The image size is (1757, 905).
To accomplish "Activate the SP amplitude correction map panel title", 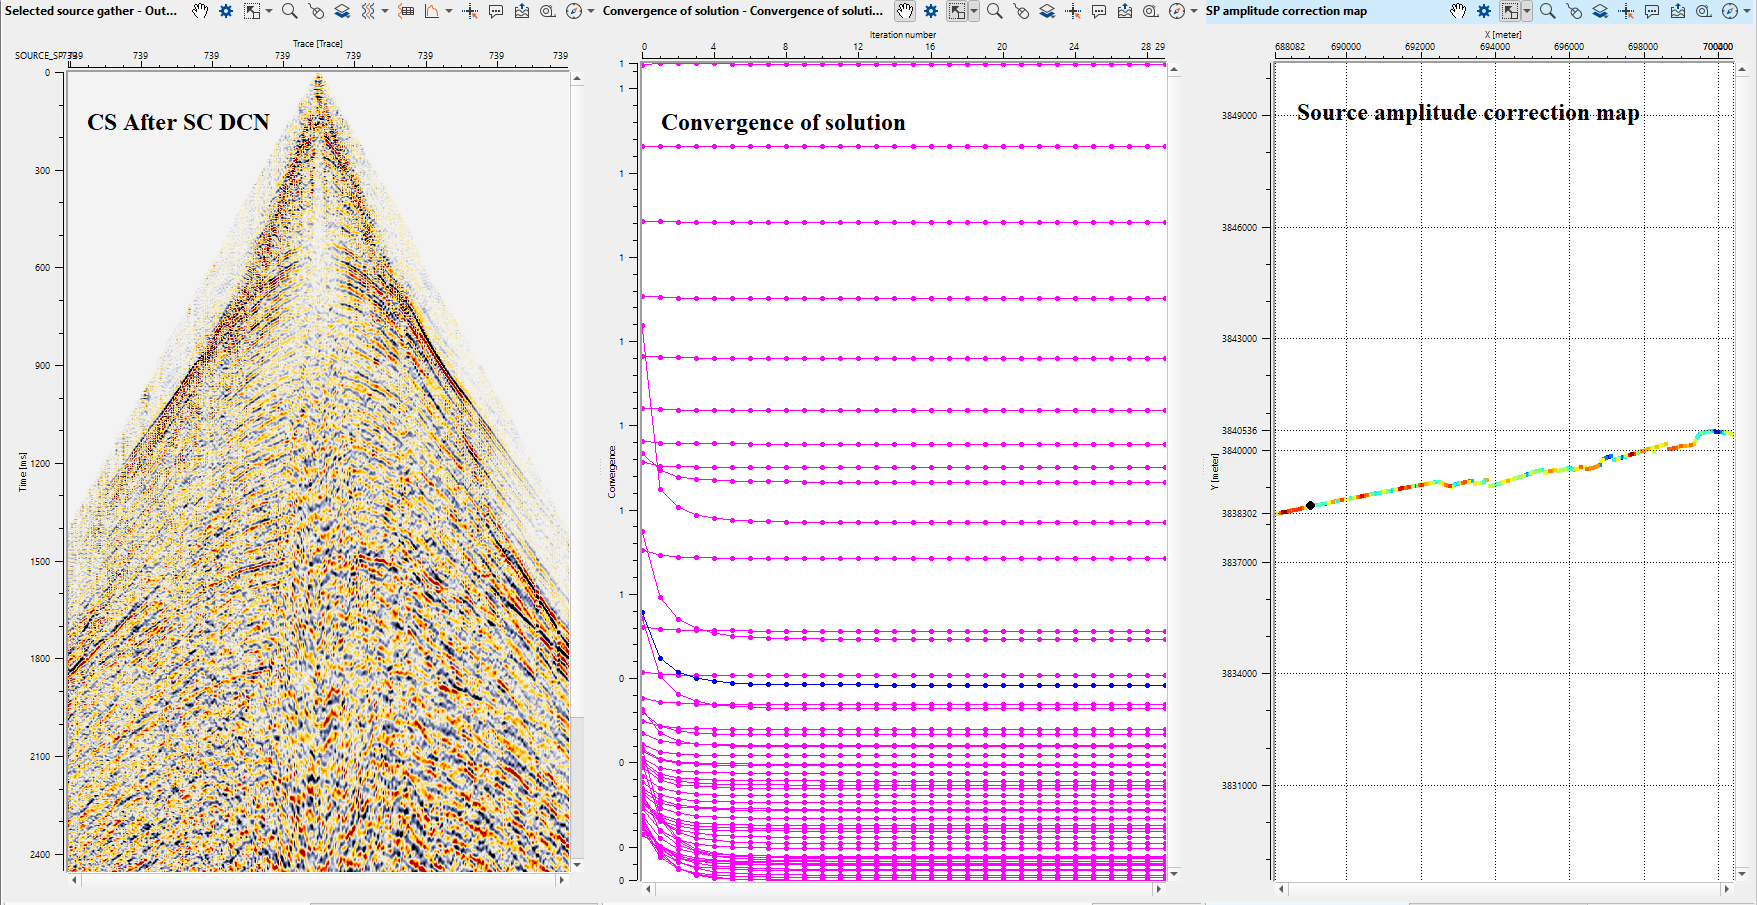I will [x=1286, y=11].
